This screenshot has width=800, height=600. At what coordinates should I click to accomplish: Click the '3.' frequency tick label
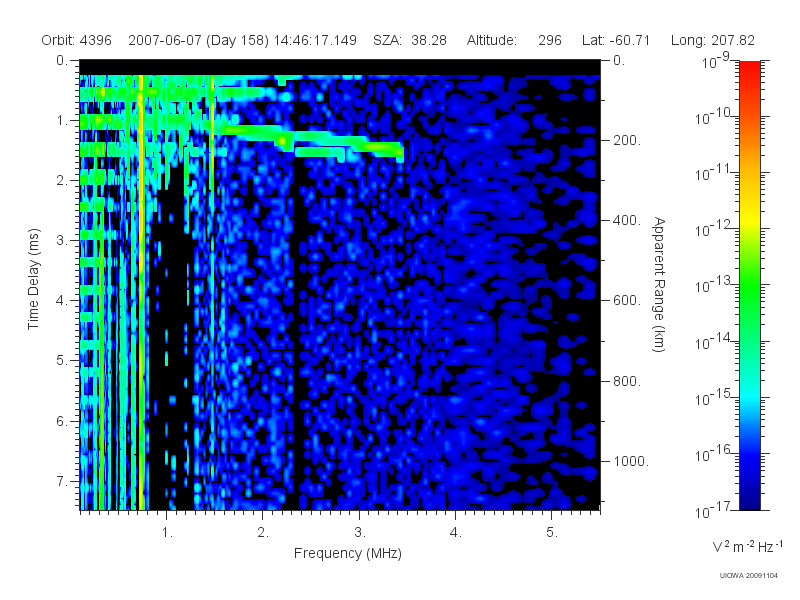click(x=360, y=533)
